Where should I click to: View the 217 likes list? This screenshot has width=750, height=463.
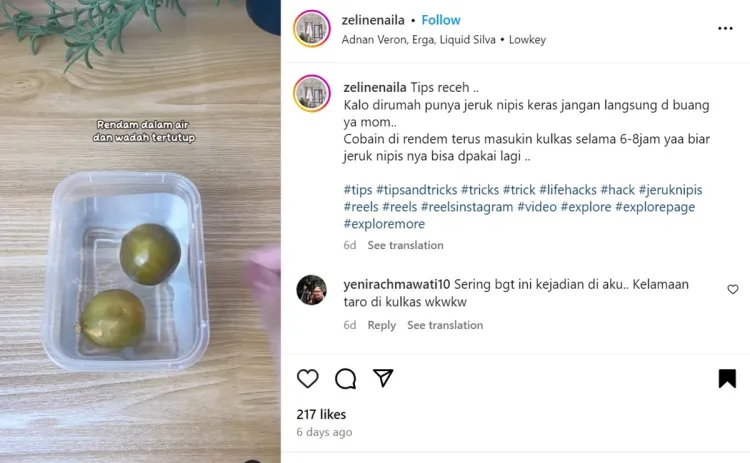[x=321, y=414]
